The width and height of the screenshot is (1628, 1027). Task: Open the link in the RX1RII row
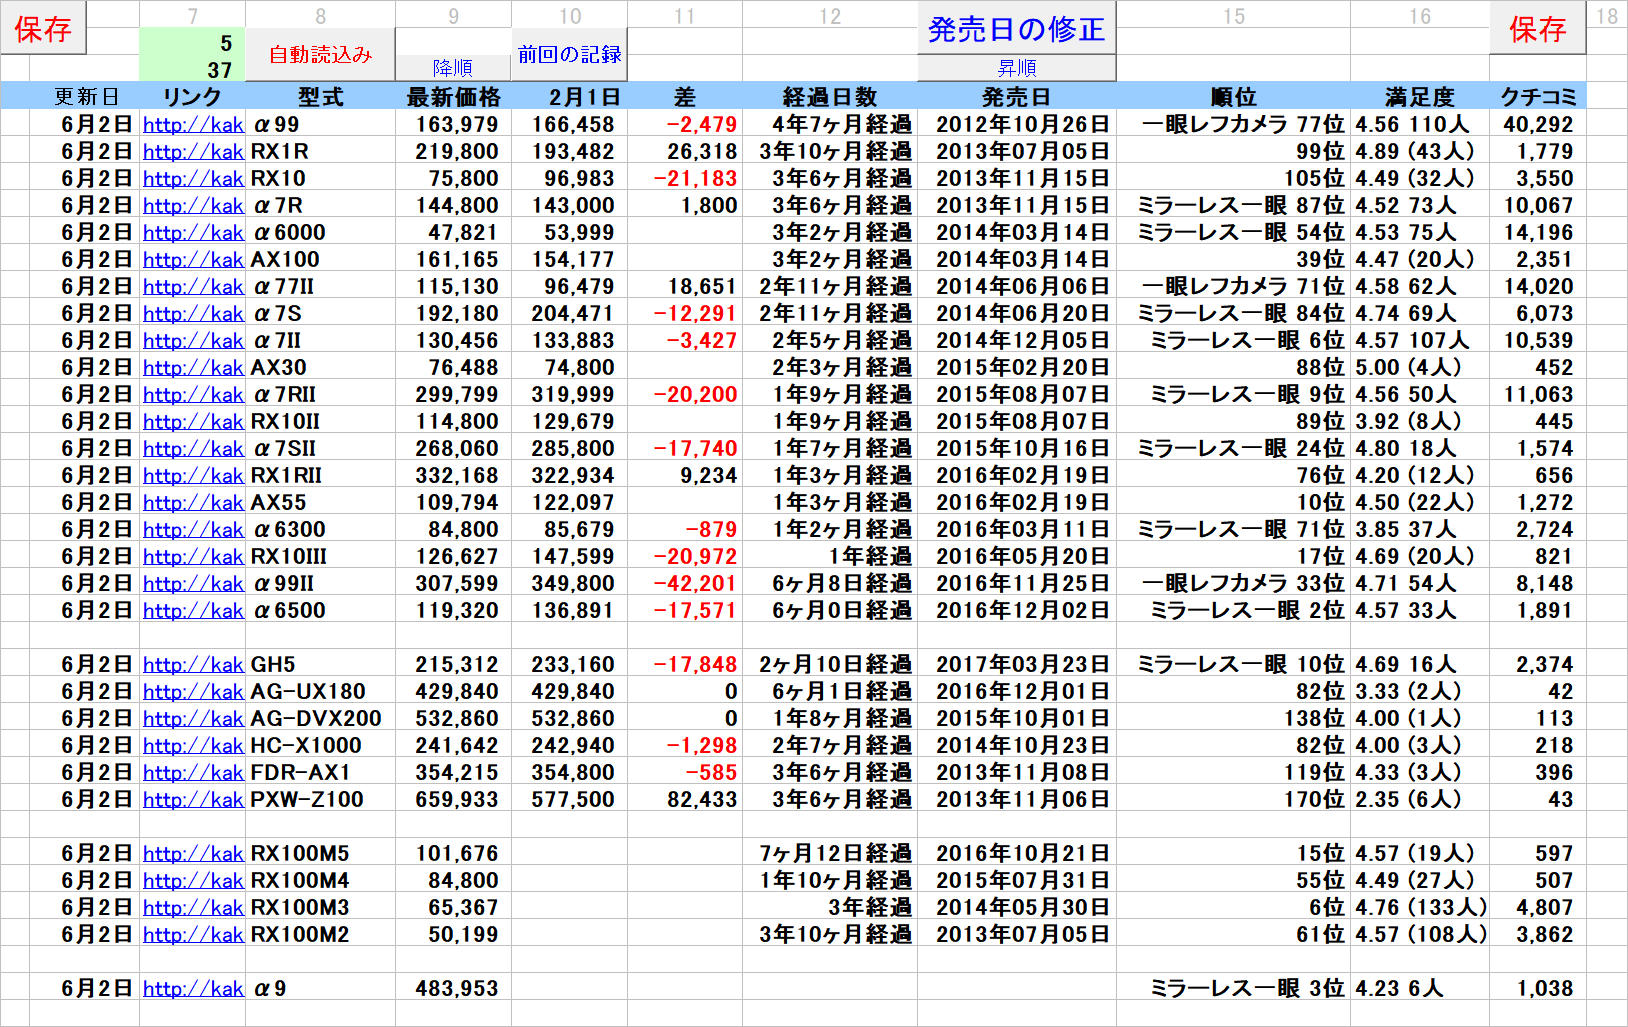(x=193, y=476)
